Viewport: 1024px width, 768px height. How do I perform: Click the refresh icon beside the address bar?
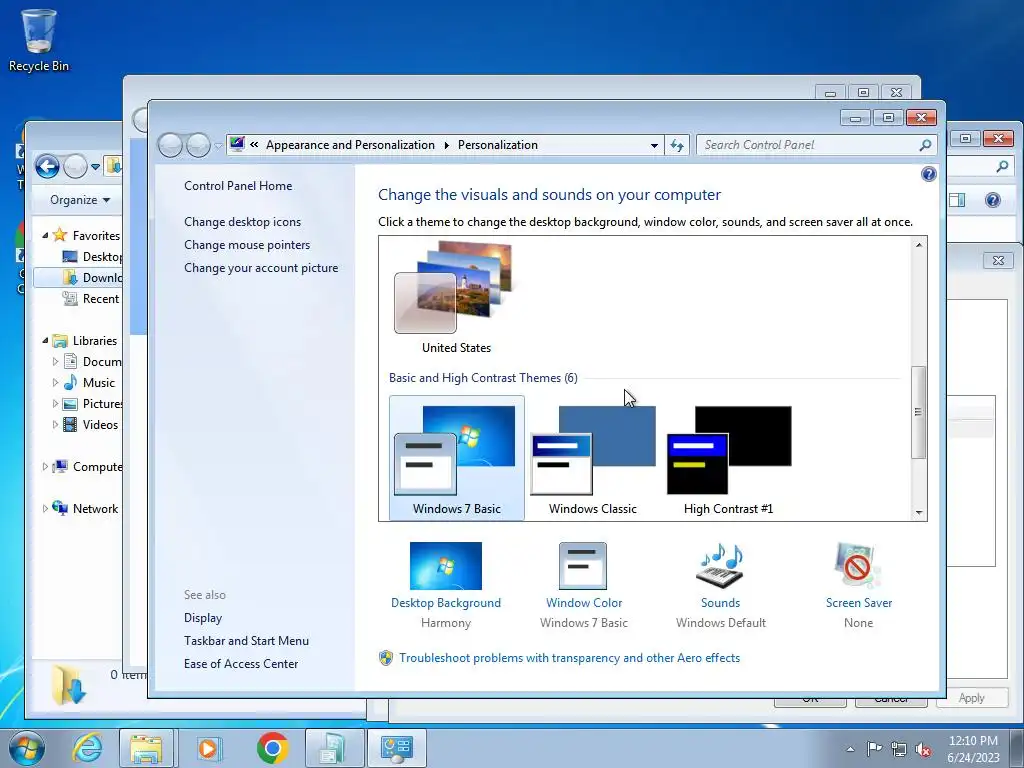tap(677, 145)
